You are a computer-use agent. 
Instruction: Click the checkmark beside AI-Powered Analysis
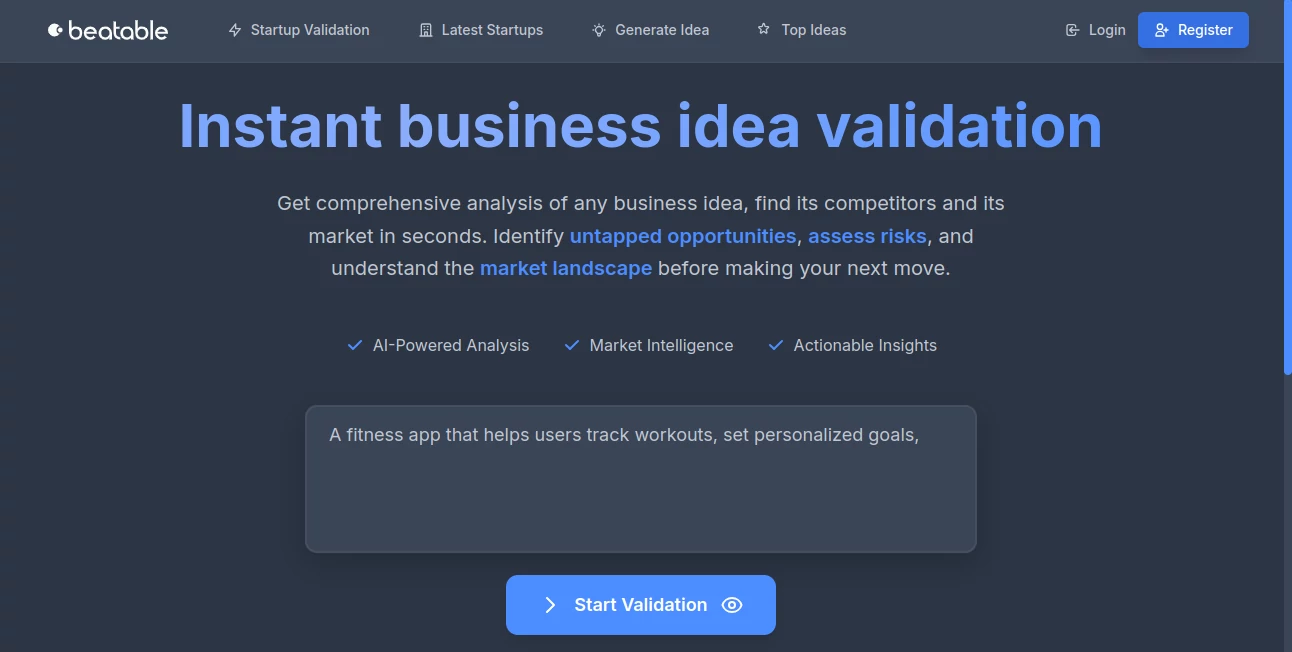coord(354,344)
